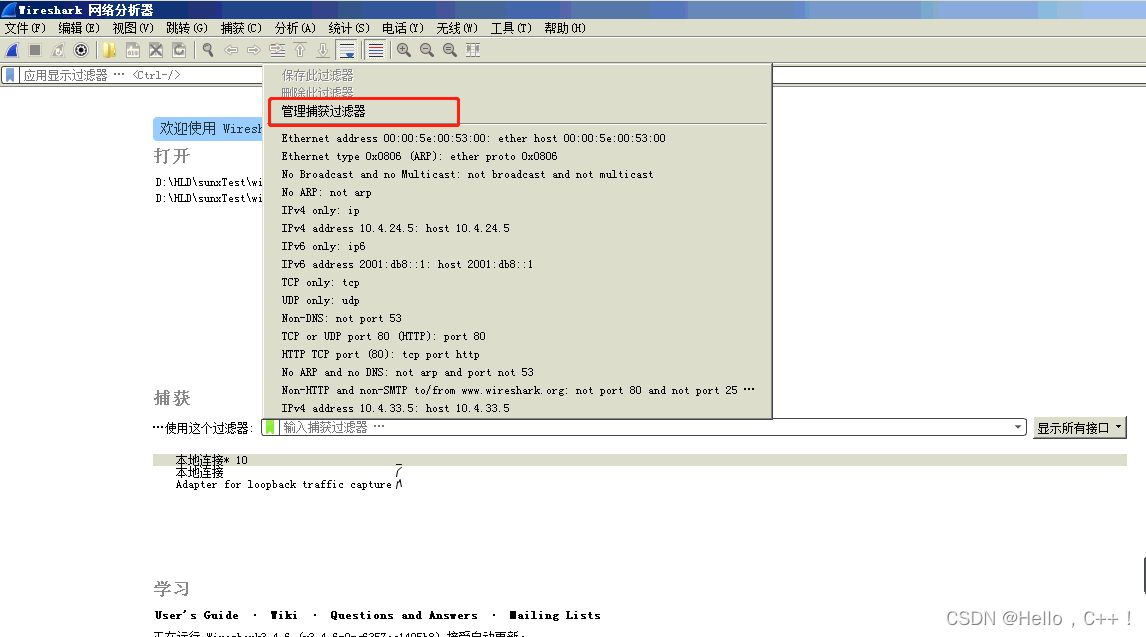
Task: Open 无线(W) menu
Action: point(458,28)
